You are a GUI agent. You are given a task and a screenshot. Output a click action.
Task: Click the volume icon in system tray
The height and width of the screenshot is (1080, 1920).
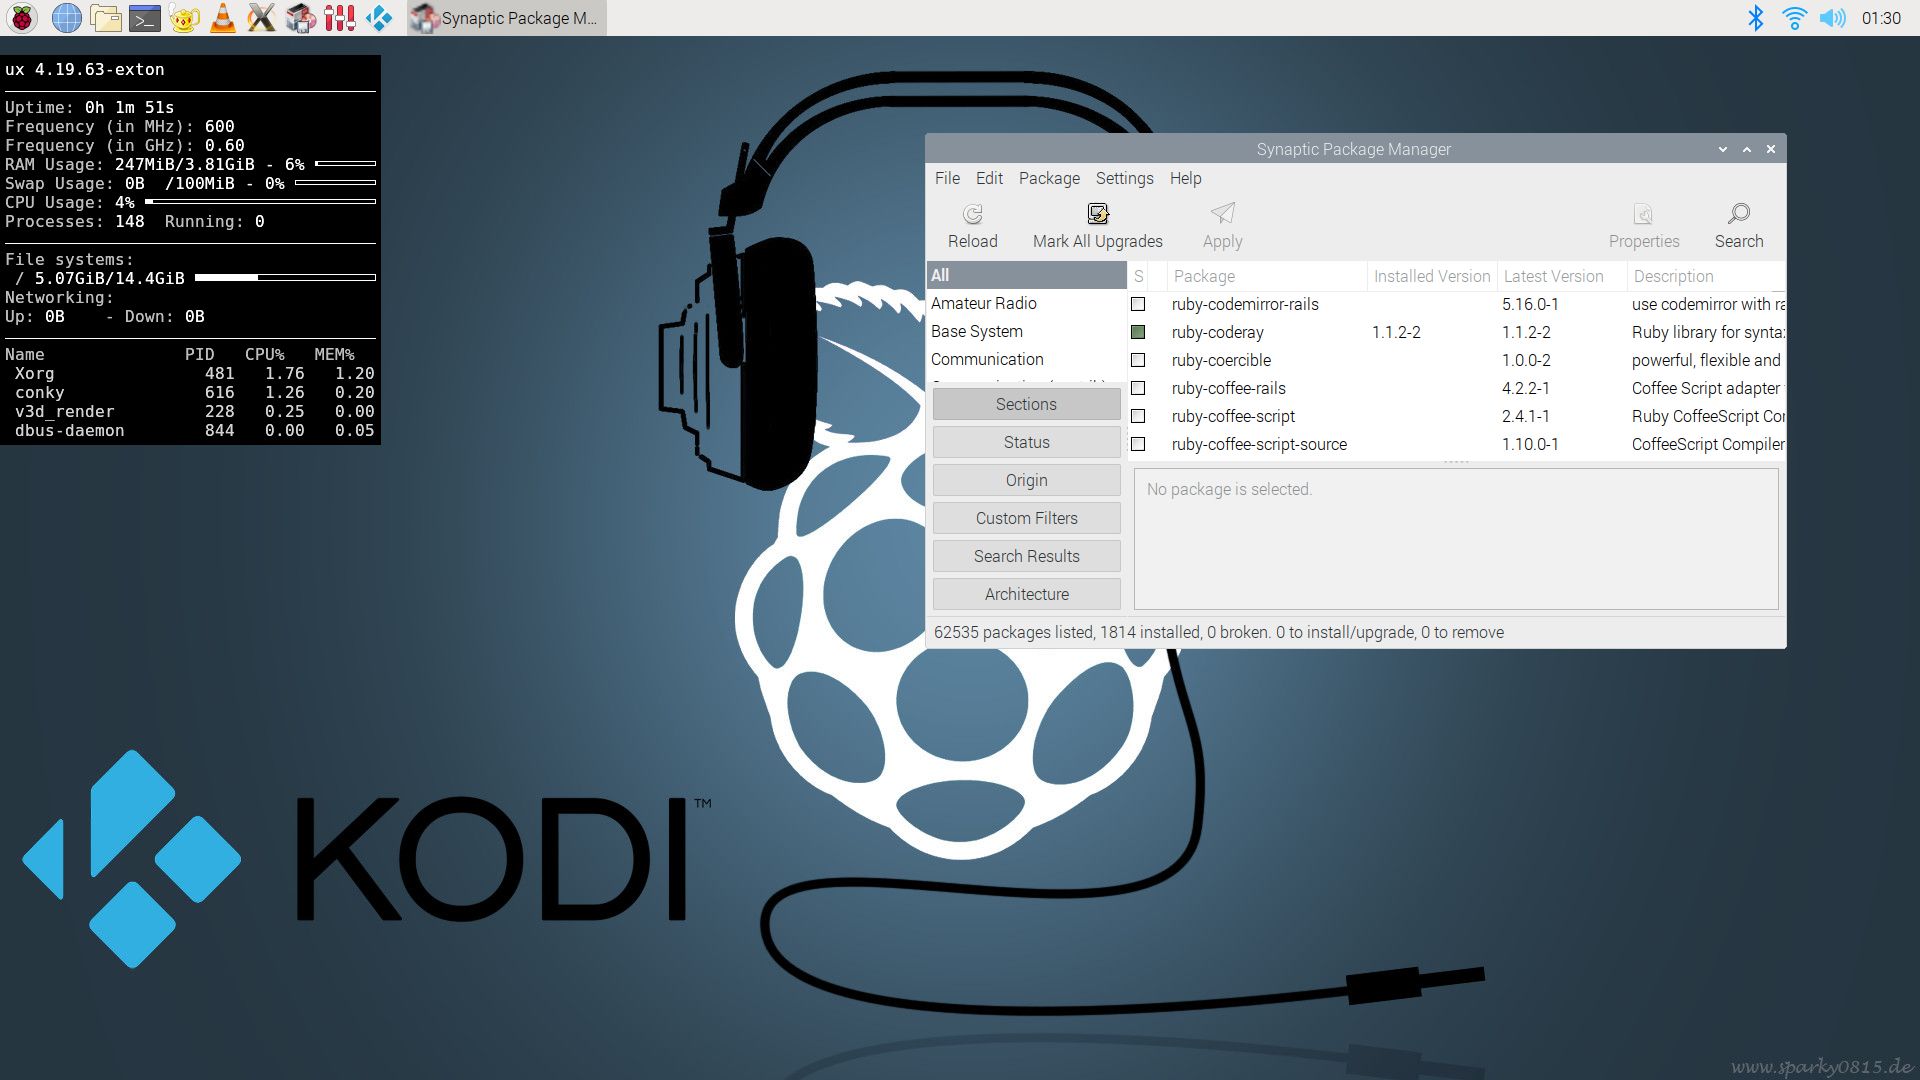1833,17
